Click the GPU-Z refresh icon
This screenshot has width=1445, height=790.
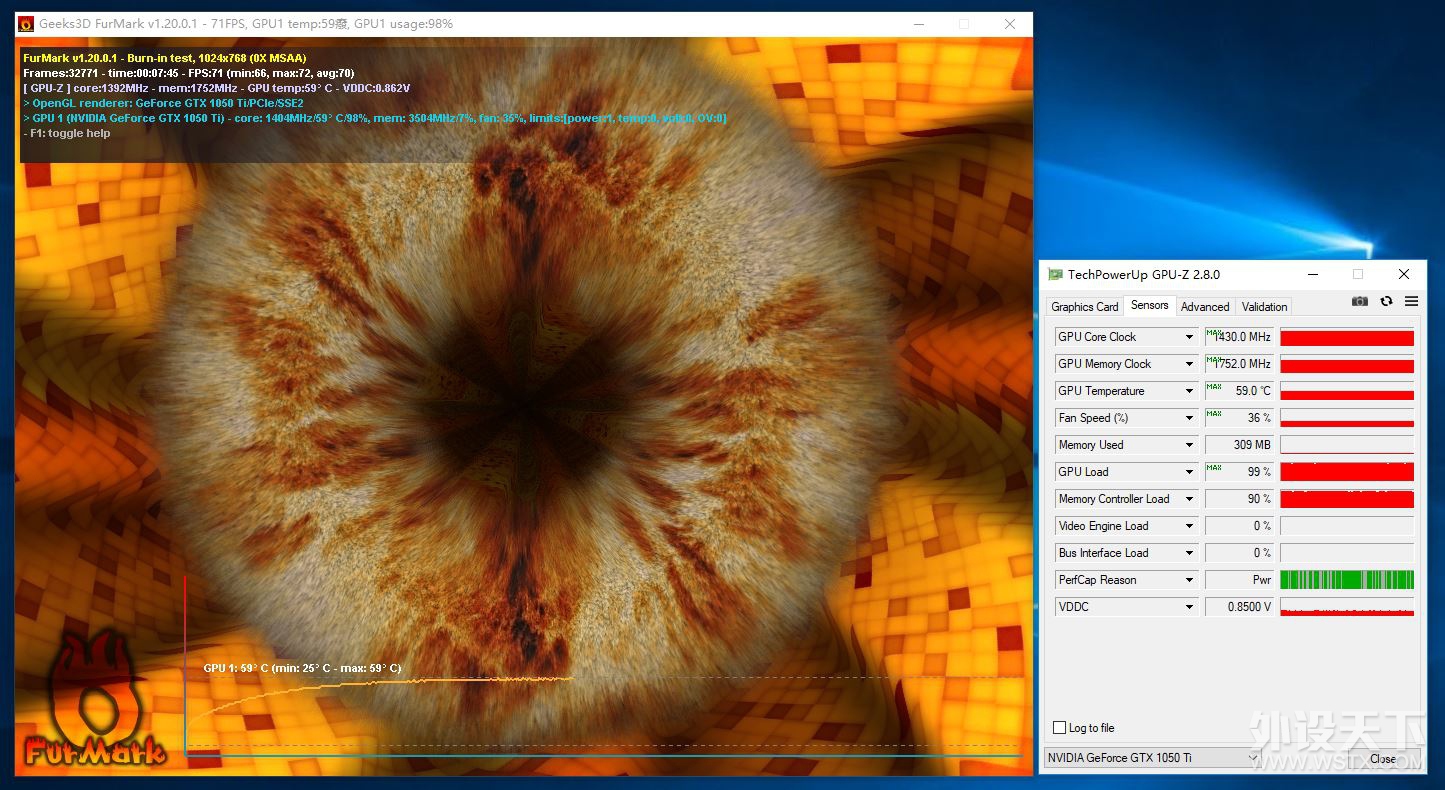[x=1386, y=301]
